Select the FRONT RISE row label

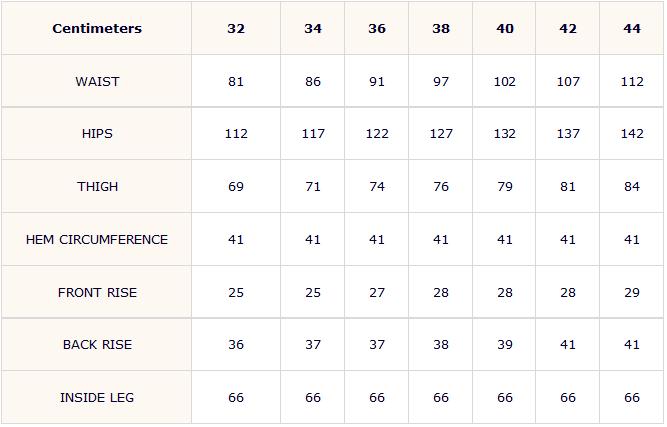click(x=97, y=293)
